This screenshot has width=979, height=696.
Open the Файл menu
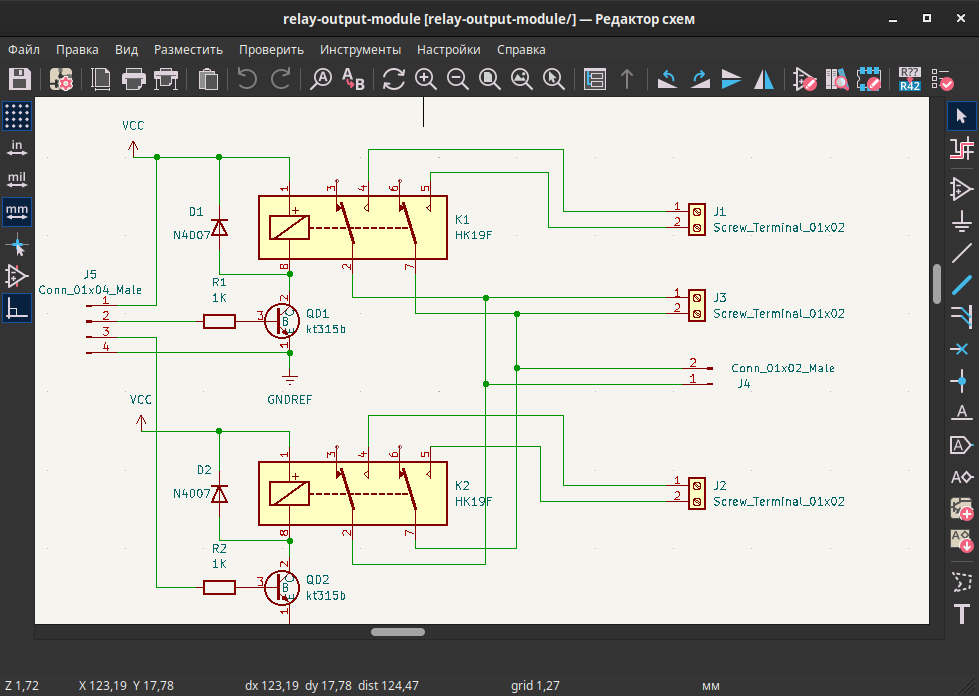(x=23, y=49)
